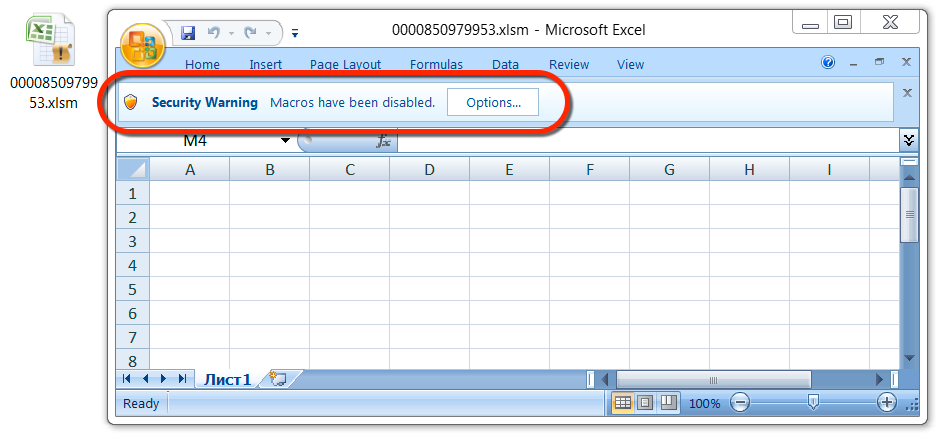Restore down the workbook window

[x=879, y=62]
